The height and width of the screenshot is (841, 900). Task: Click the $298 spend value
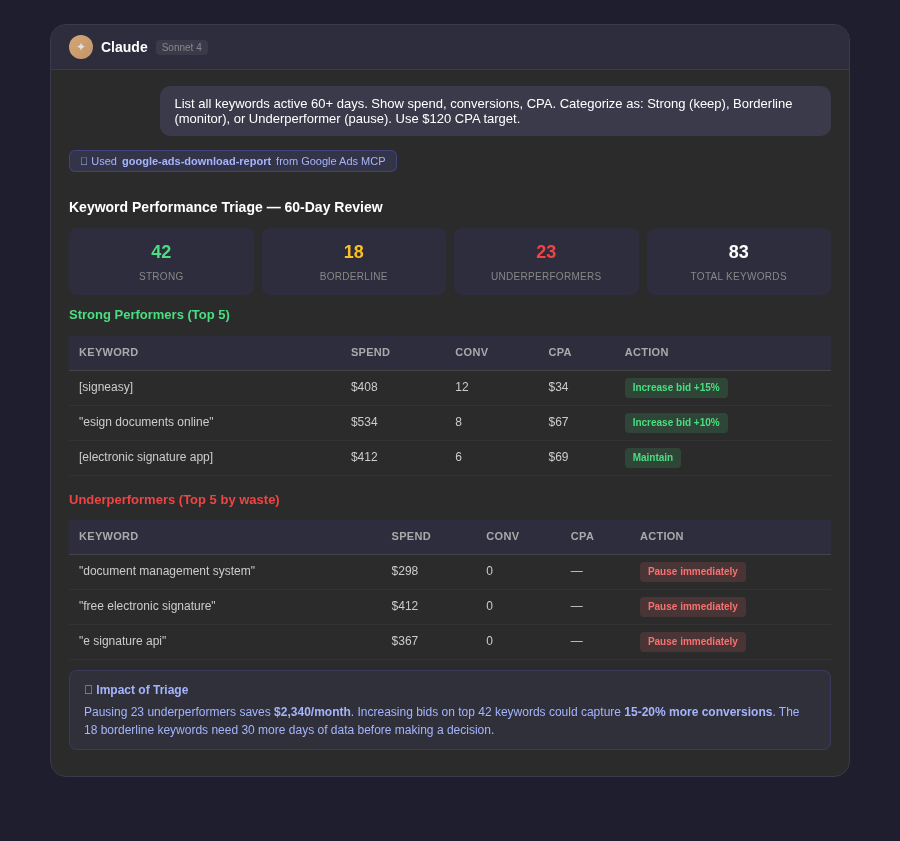tap(405, 571)
